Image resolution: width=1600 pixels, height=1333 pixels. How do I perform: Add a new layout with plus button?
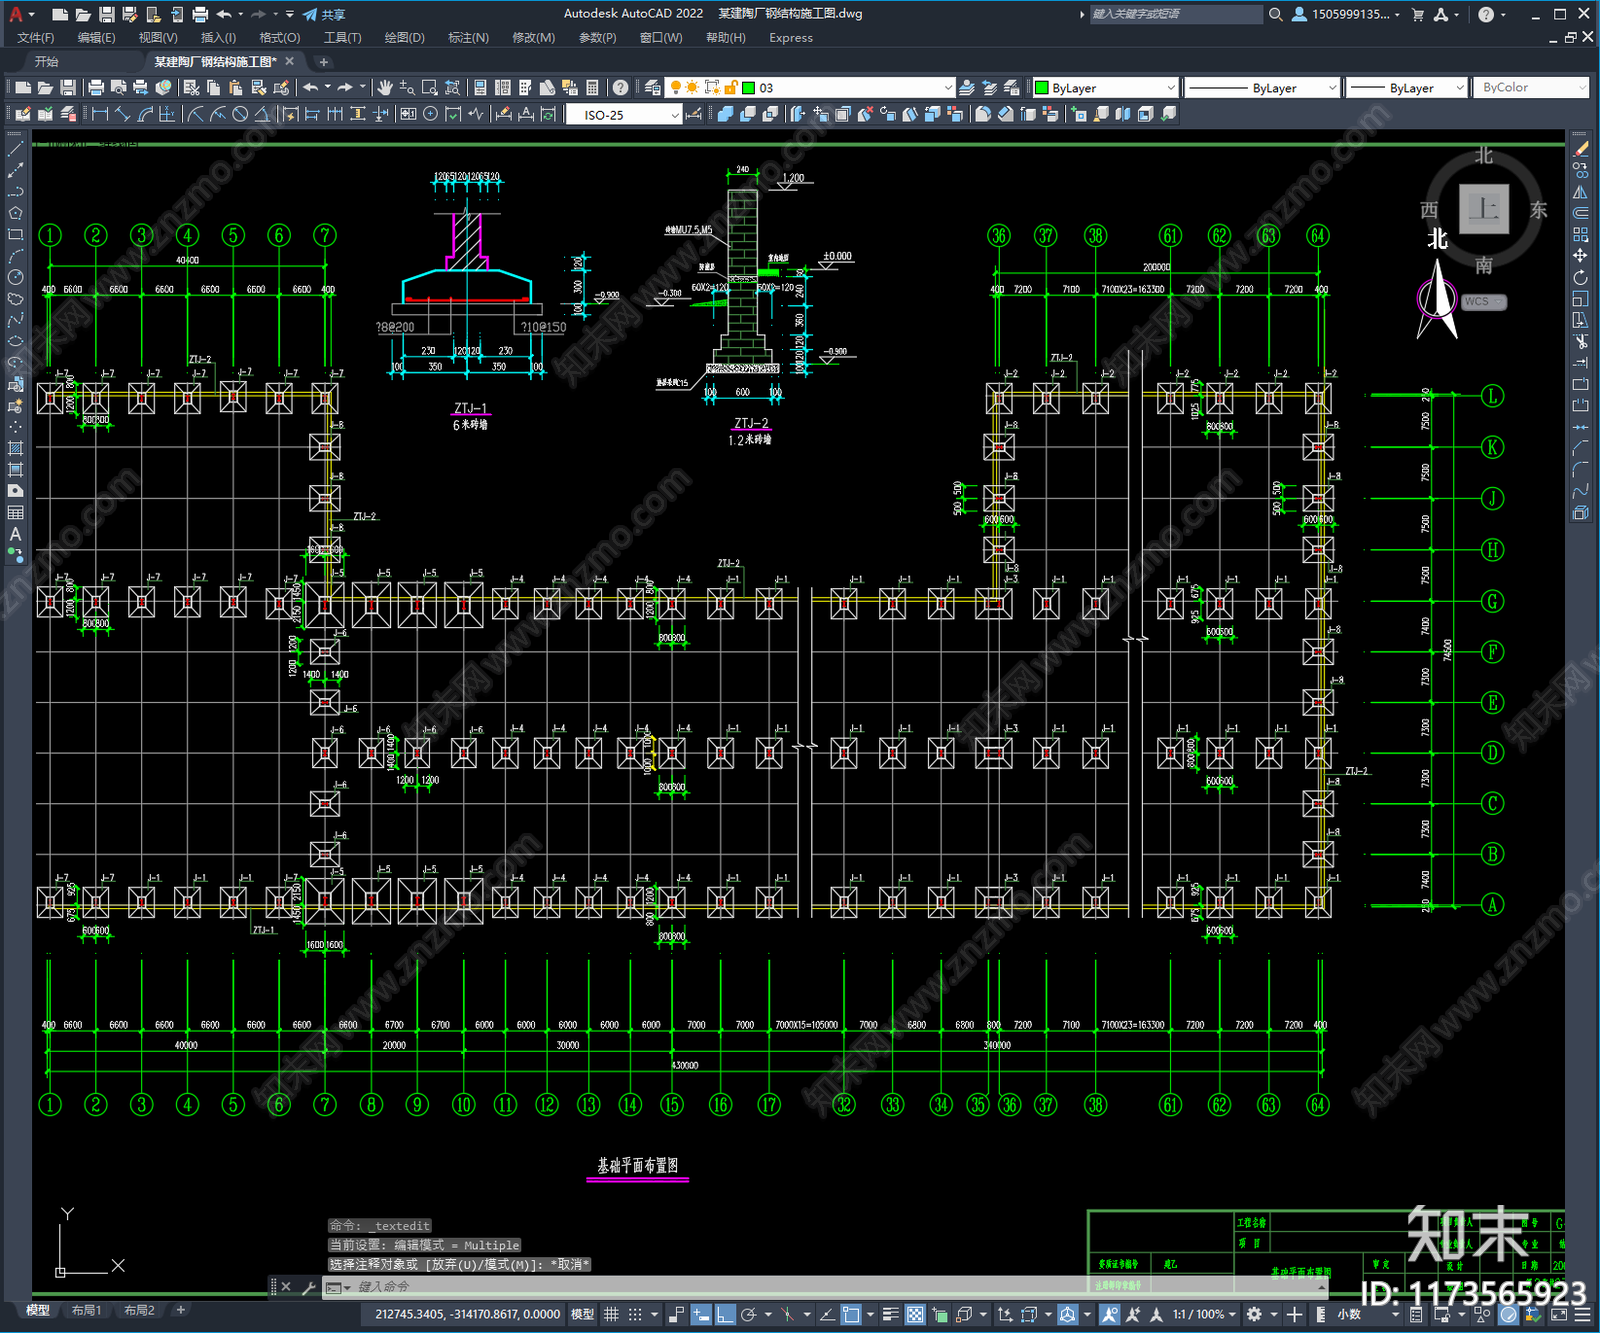(x=181, y=1310)
